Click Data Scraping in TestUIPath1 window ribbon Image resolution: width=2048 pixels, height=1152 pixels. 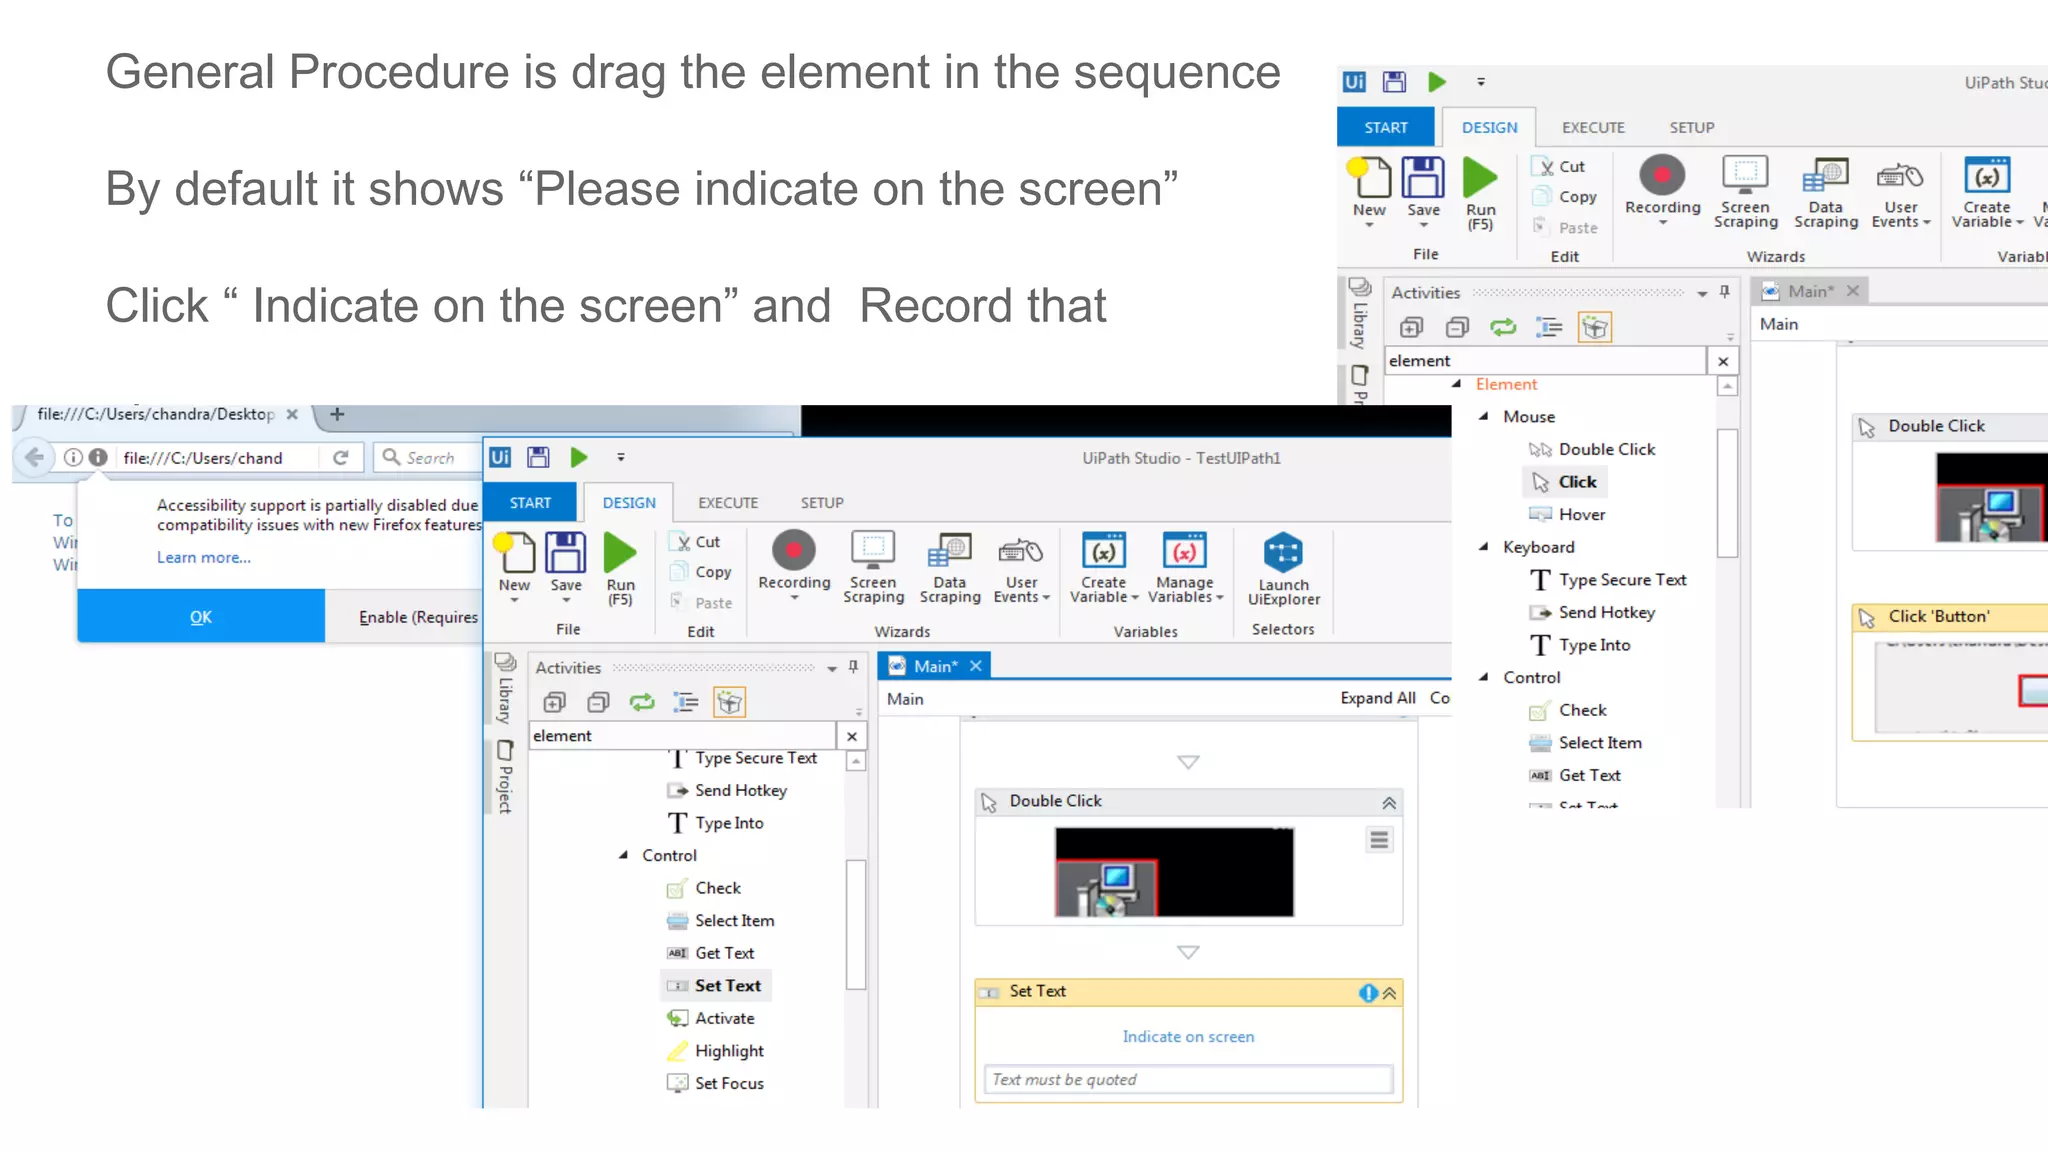tap(950, 568)
